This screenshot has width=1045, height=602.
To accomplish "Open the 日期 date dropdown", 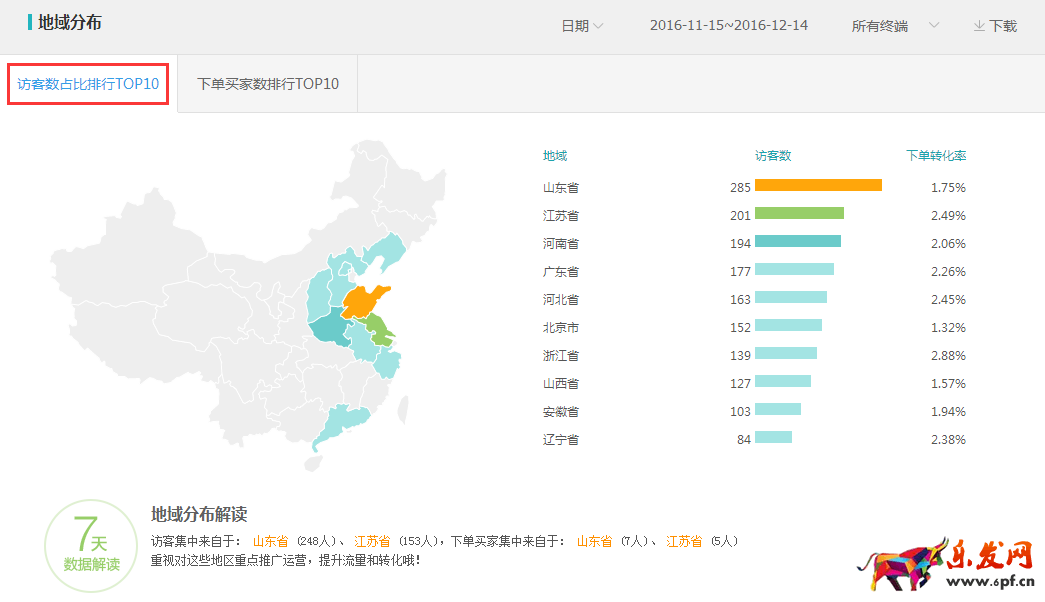I will pyautogui.click(x=582, y=26).
